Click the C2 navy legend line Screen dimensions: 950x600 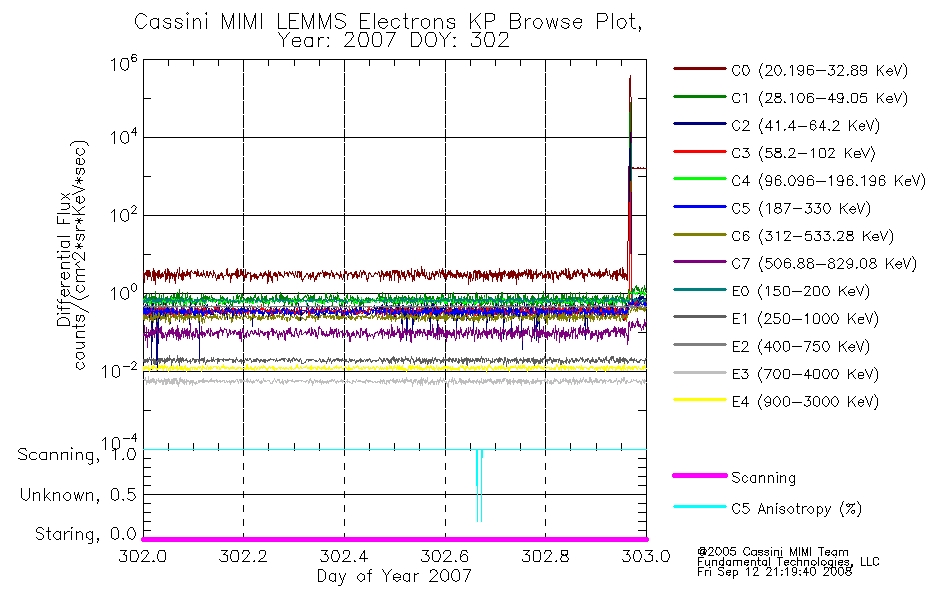pos(699,124)
